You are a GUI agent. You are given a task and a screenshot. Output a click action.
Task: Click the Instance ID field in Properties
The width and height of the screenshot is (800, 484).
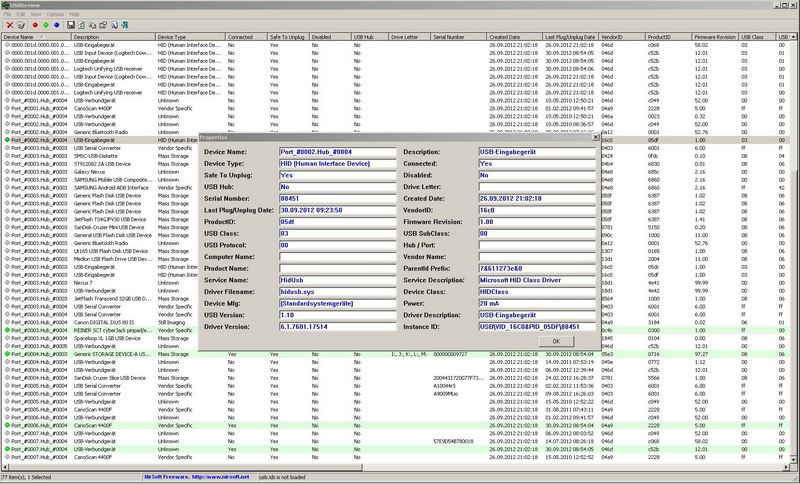coord(537,326)
